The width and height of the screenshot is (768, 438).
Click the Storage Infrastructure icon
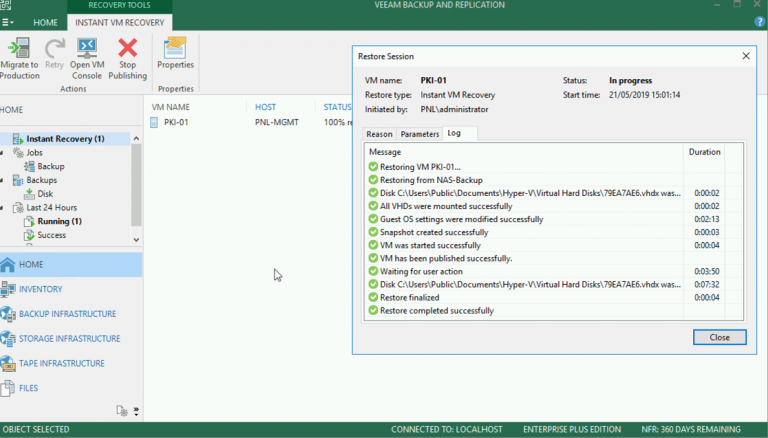point(7,339)
